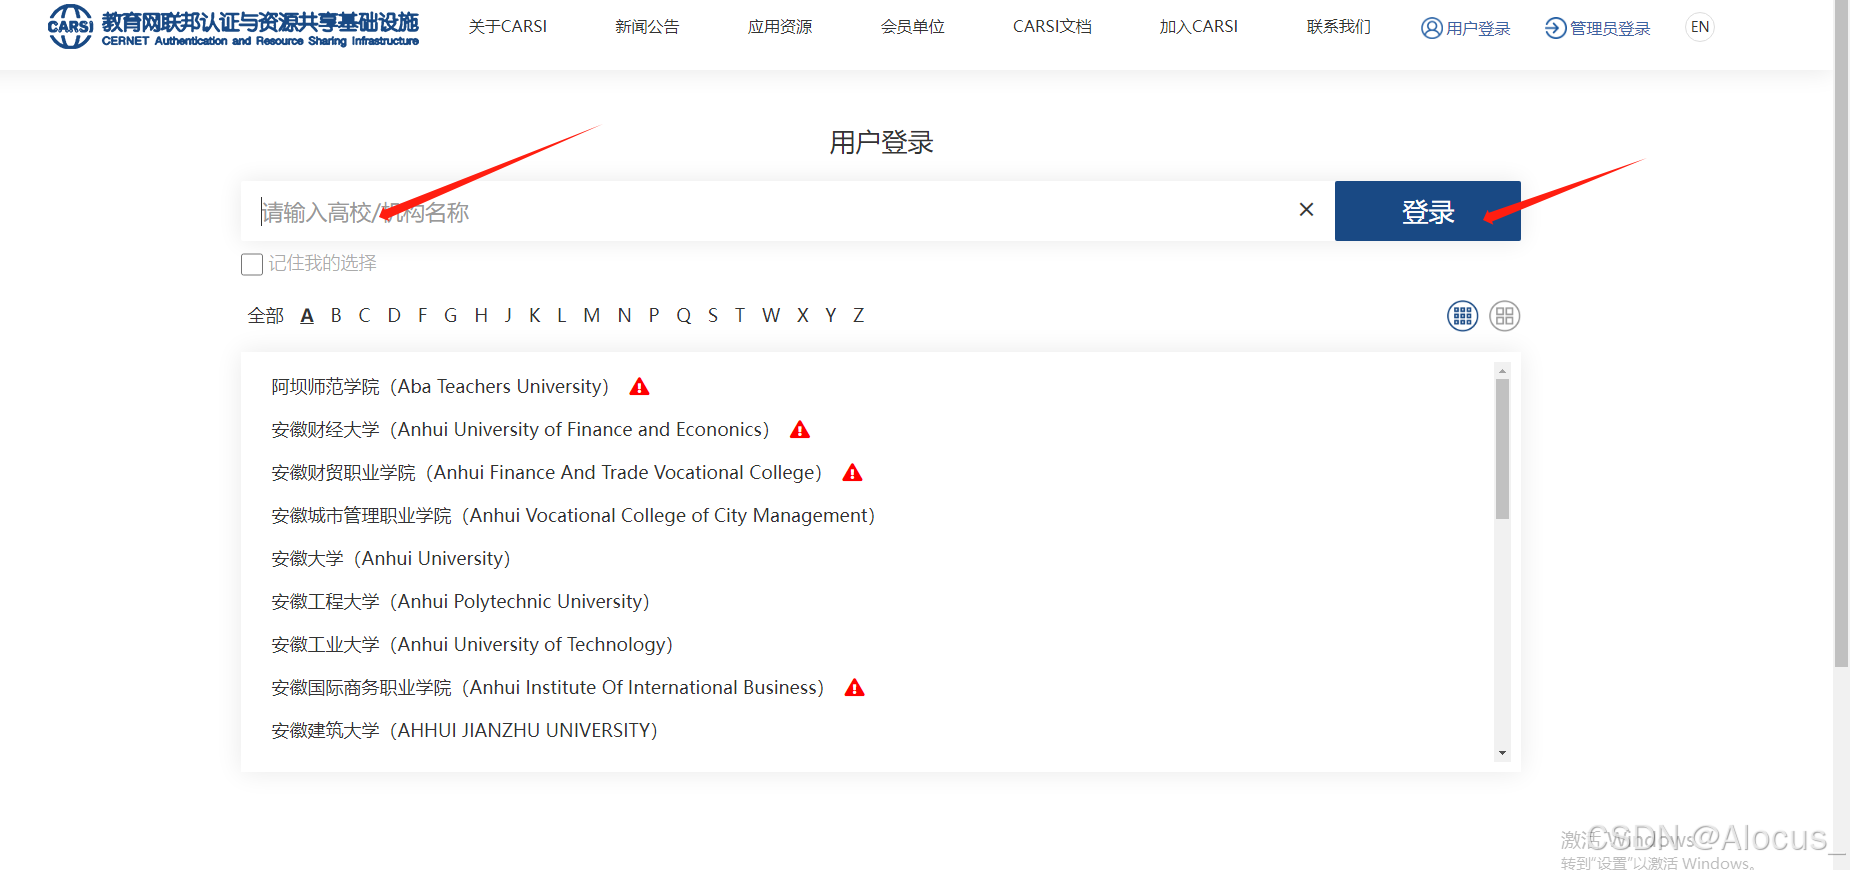Select 安徽财贸职业学院 from the list

[x=547, y=473]
